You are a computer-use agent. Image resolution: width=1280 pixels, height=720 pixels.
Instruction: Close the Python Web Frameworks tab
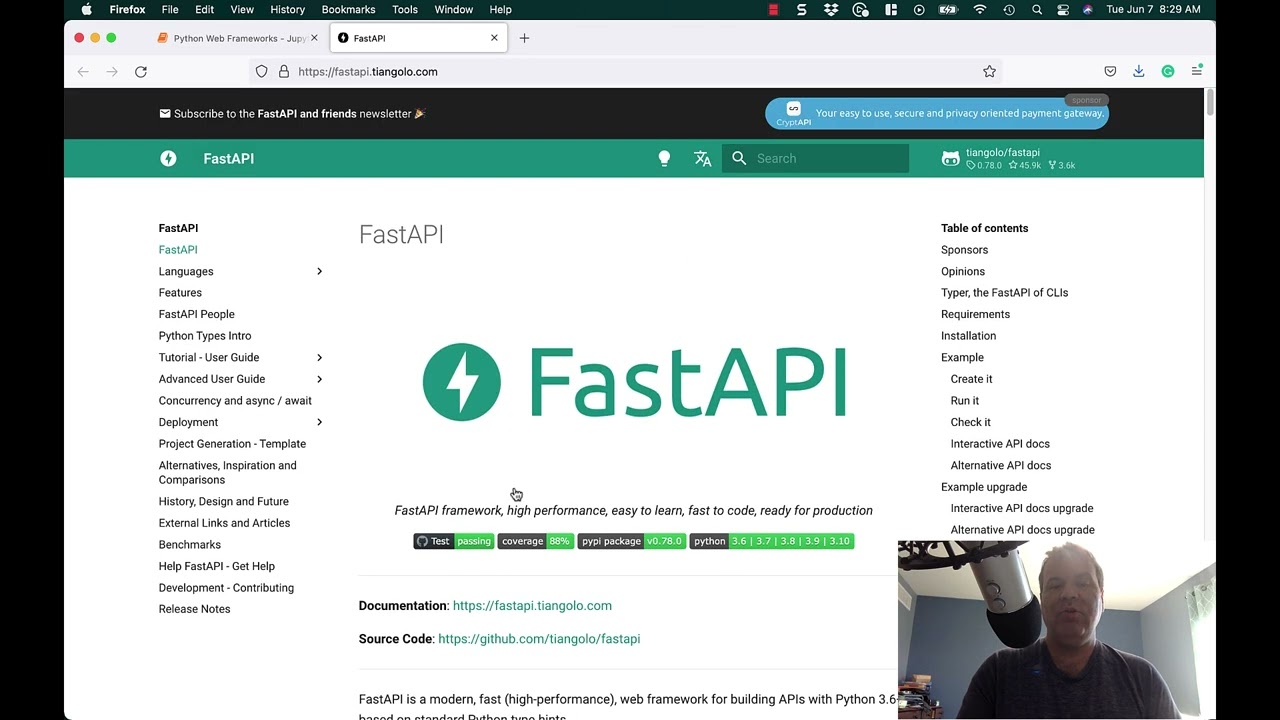pos(314,38)
